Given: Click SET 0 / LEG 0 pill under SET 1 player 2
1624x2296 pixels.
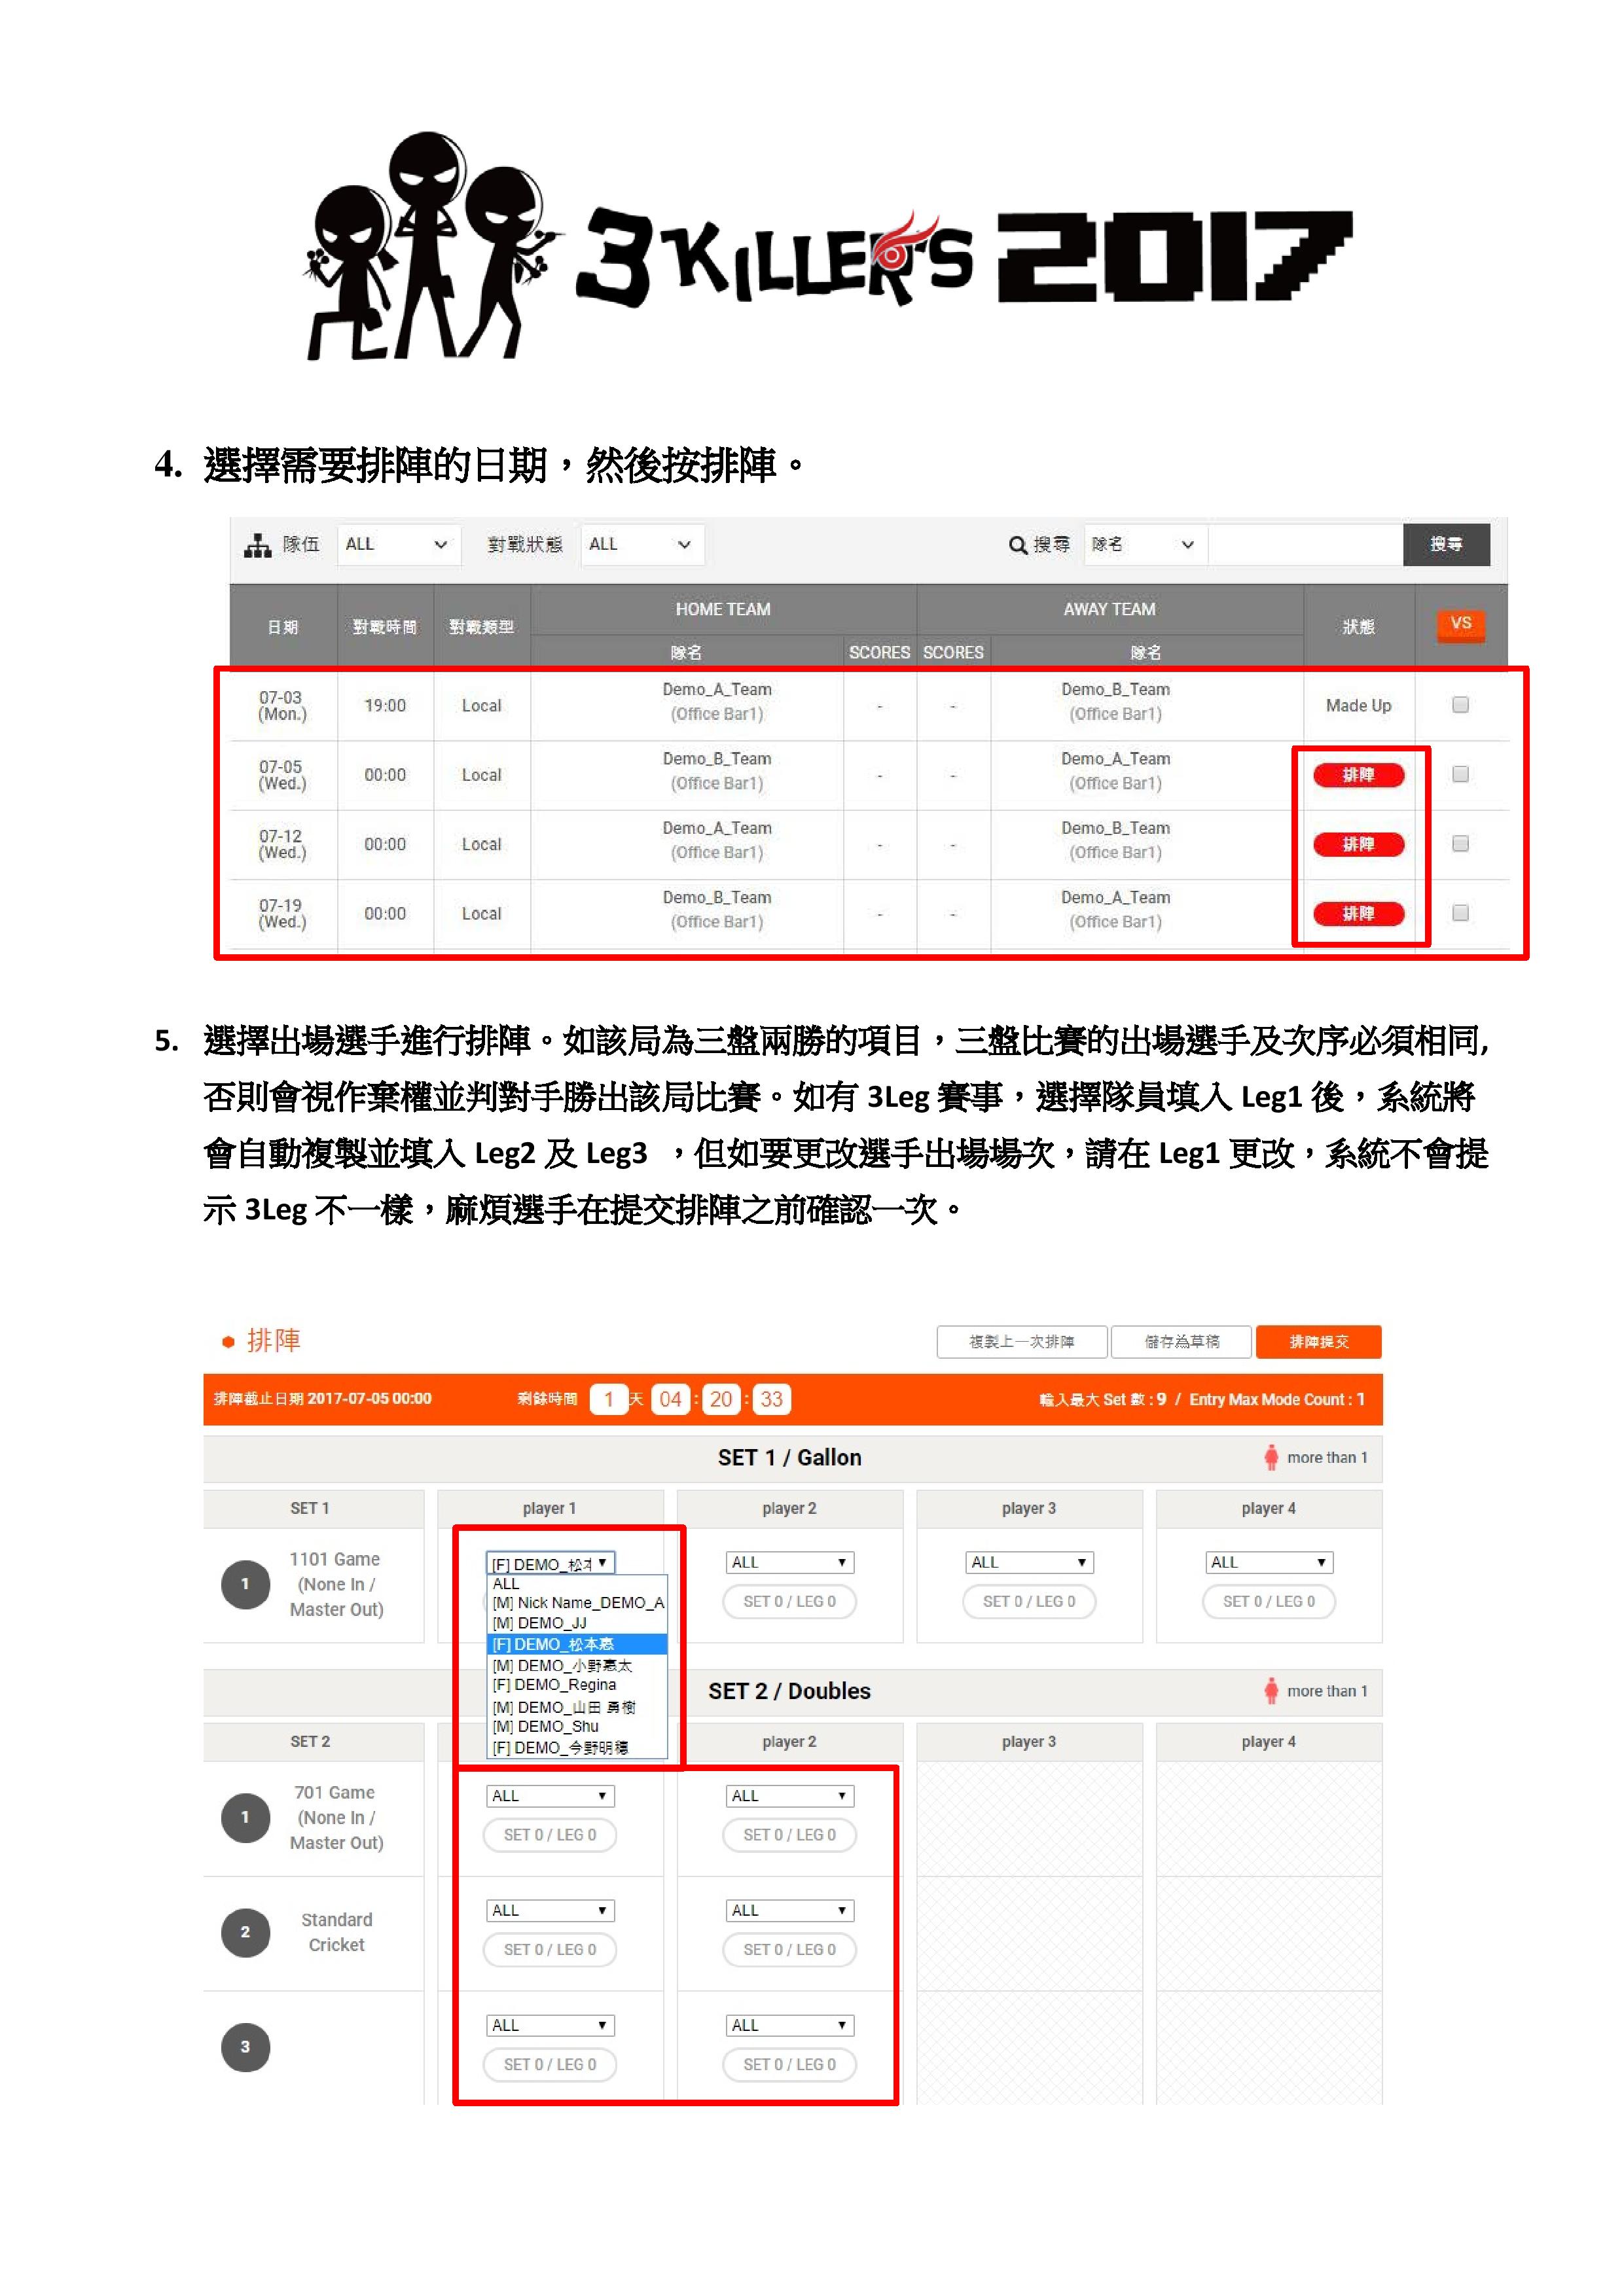Looking at the screenshot, I should [x=790, y=1602].
